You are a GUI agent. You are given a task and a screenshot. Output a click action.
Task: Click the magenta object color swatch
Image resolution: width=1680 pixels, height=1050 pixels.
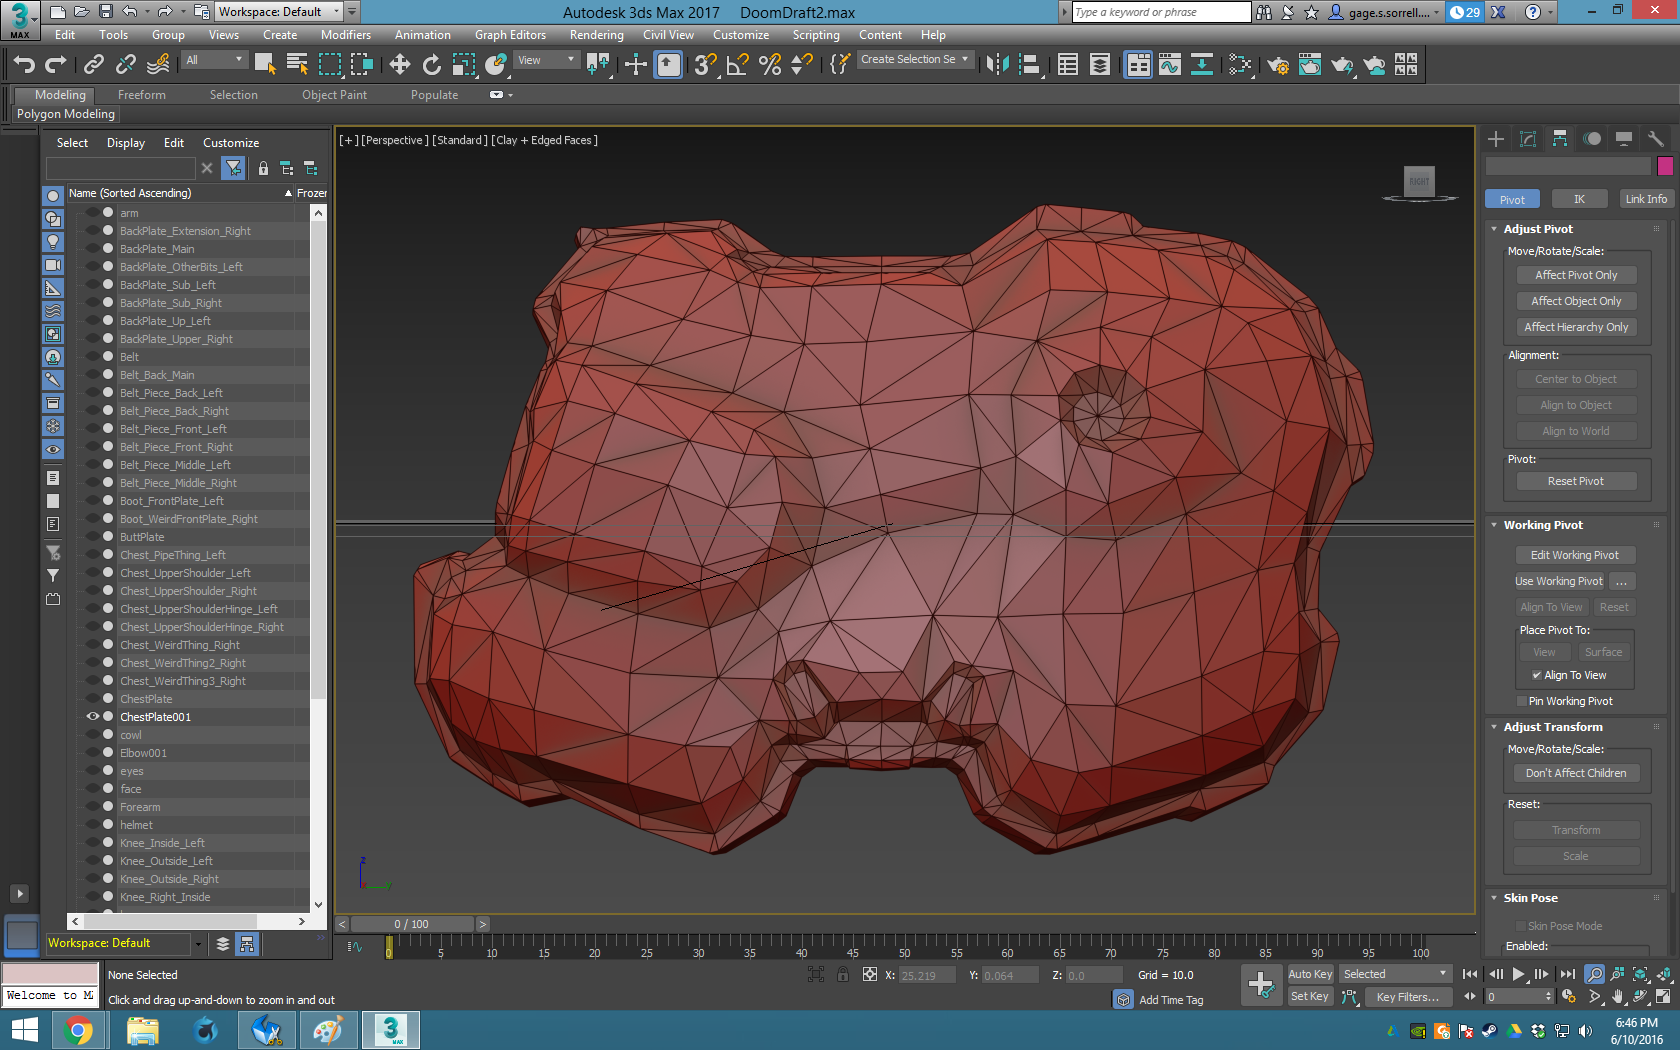click(1665, 166)
